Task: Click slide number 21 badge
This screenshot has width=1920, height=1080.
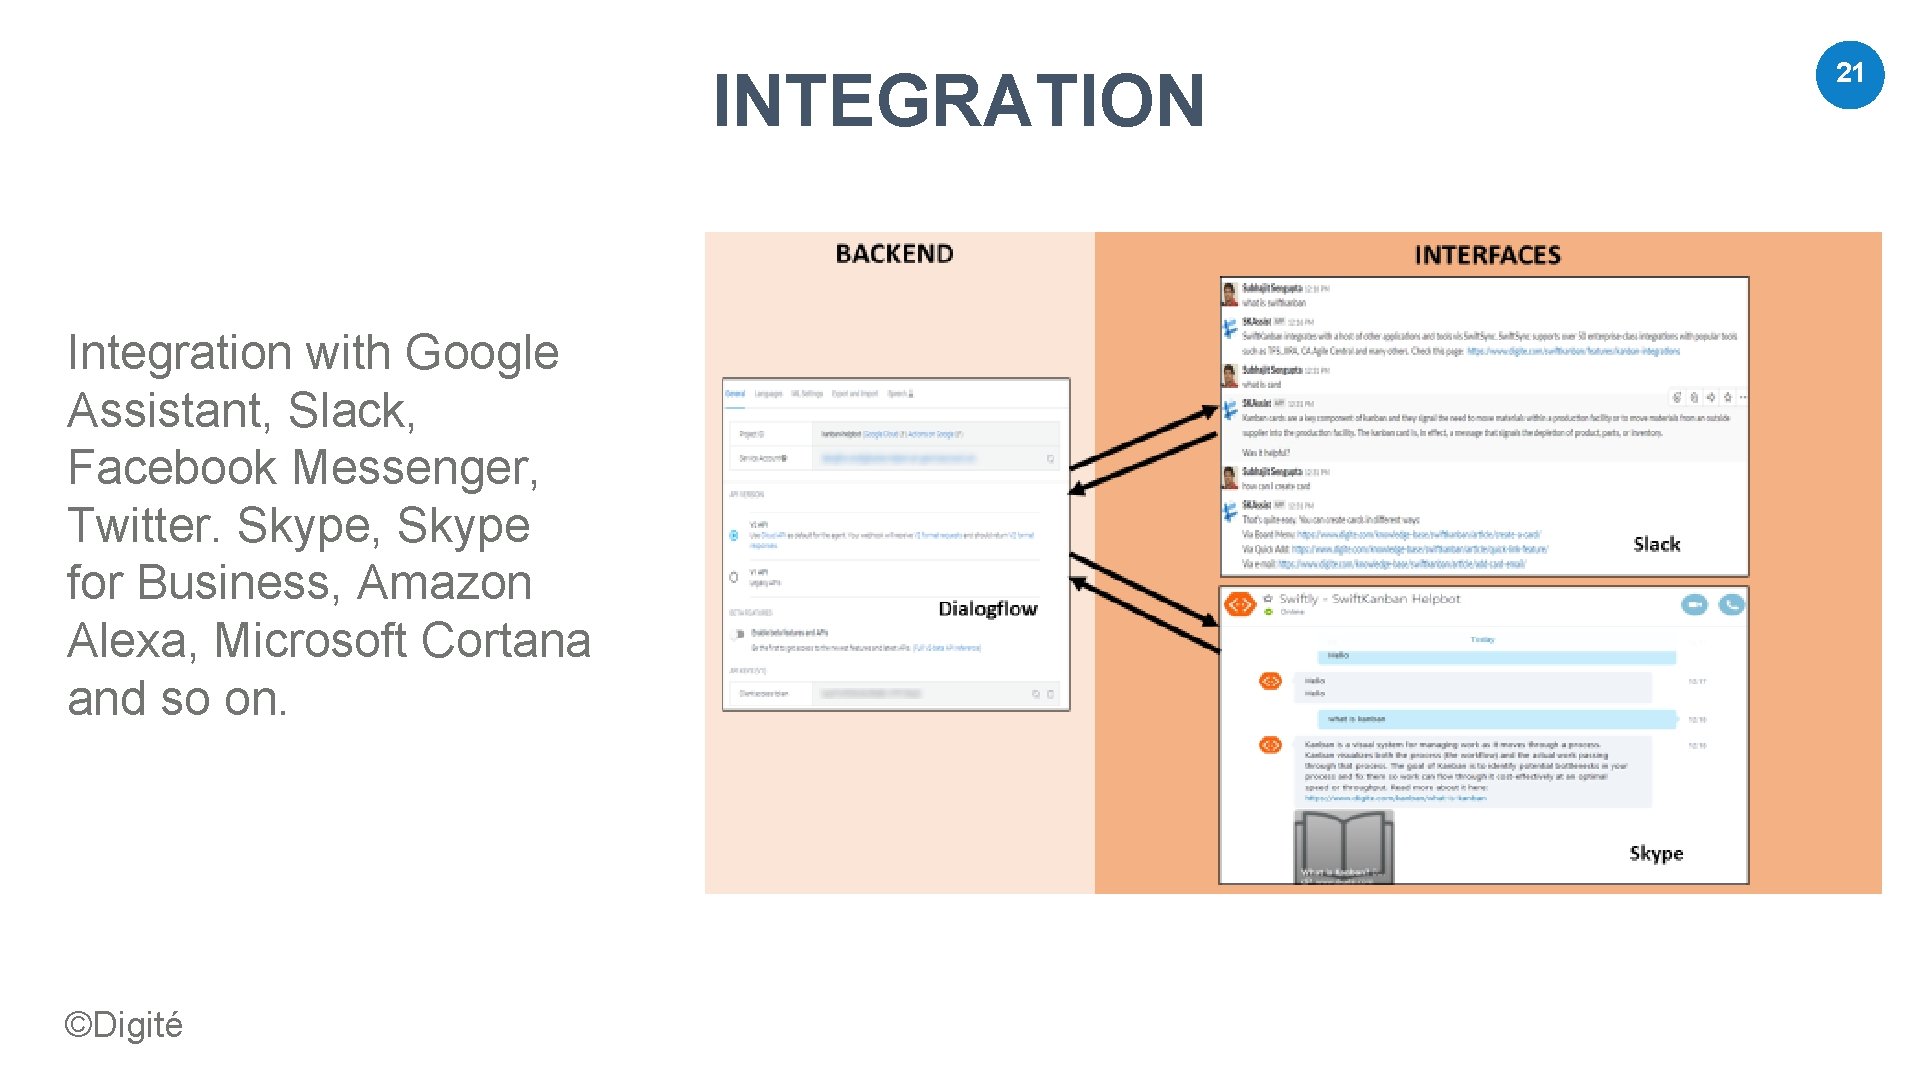Action: [x=1850, y=74]
